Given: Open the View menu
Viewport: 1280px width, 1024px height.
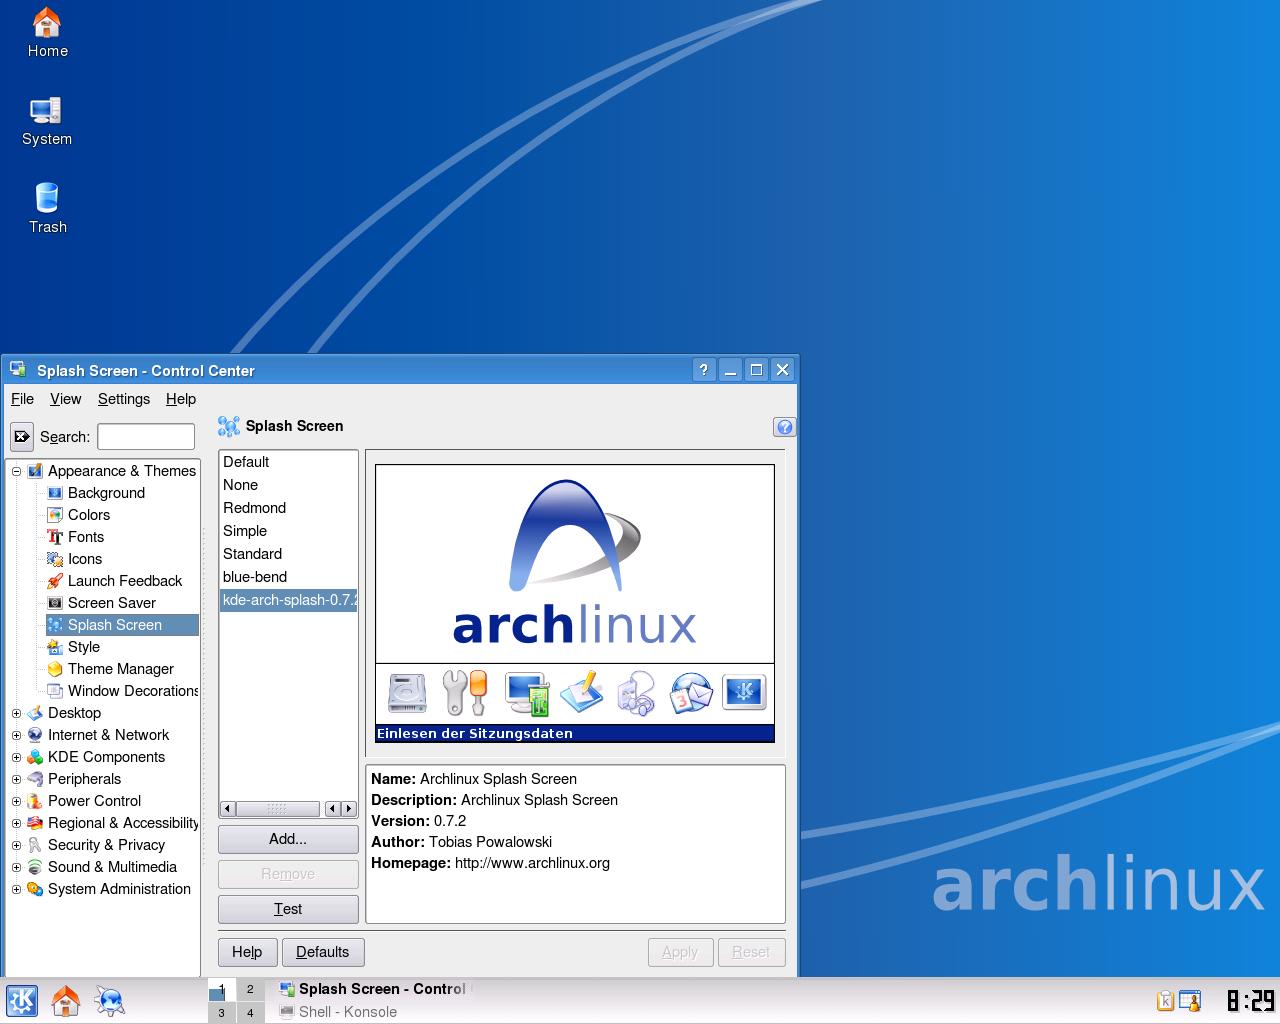Looking at the screenshot, I should [x=65, y=399].
